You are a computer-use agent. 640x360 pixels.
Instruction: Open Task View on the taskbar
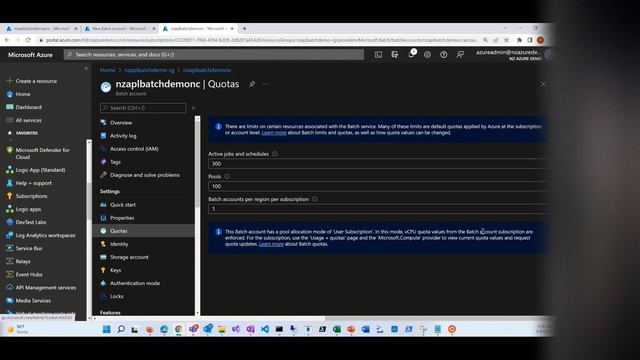tap(135, 329)
